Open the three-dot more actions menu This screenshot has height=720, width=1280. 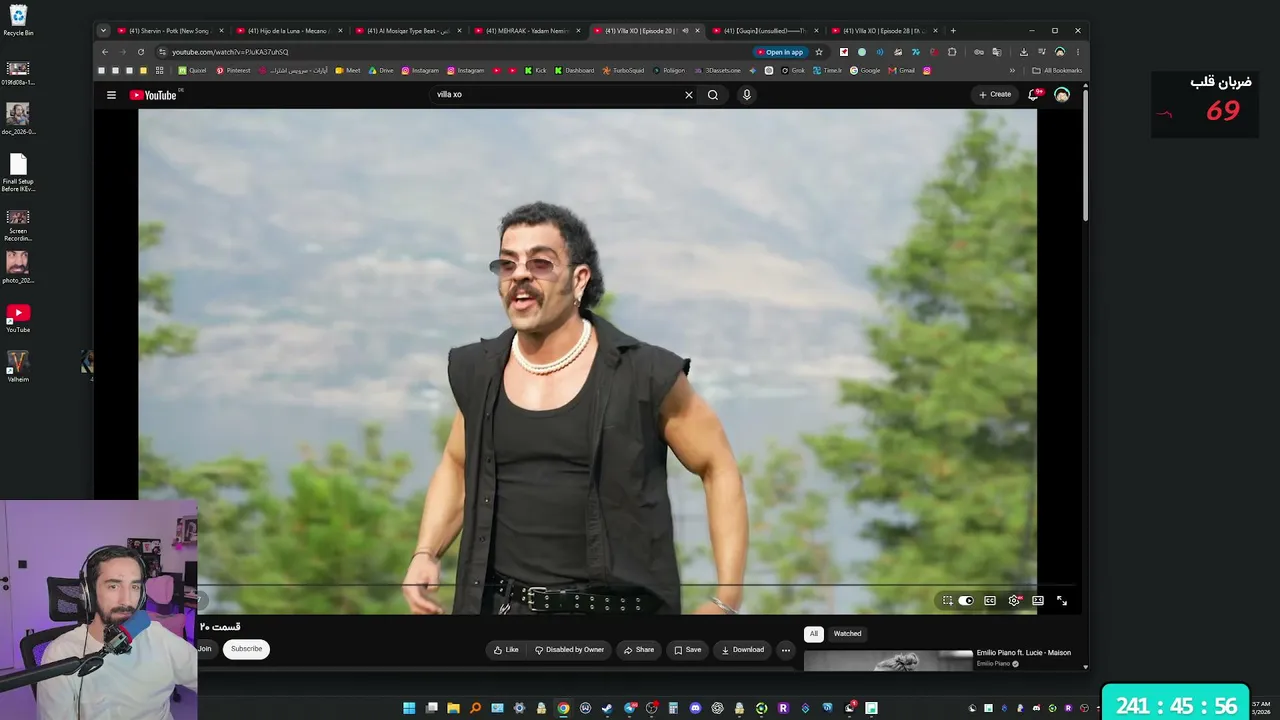pyautogui.click(x=786, y=650)
